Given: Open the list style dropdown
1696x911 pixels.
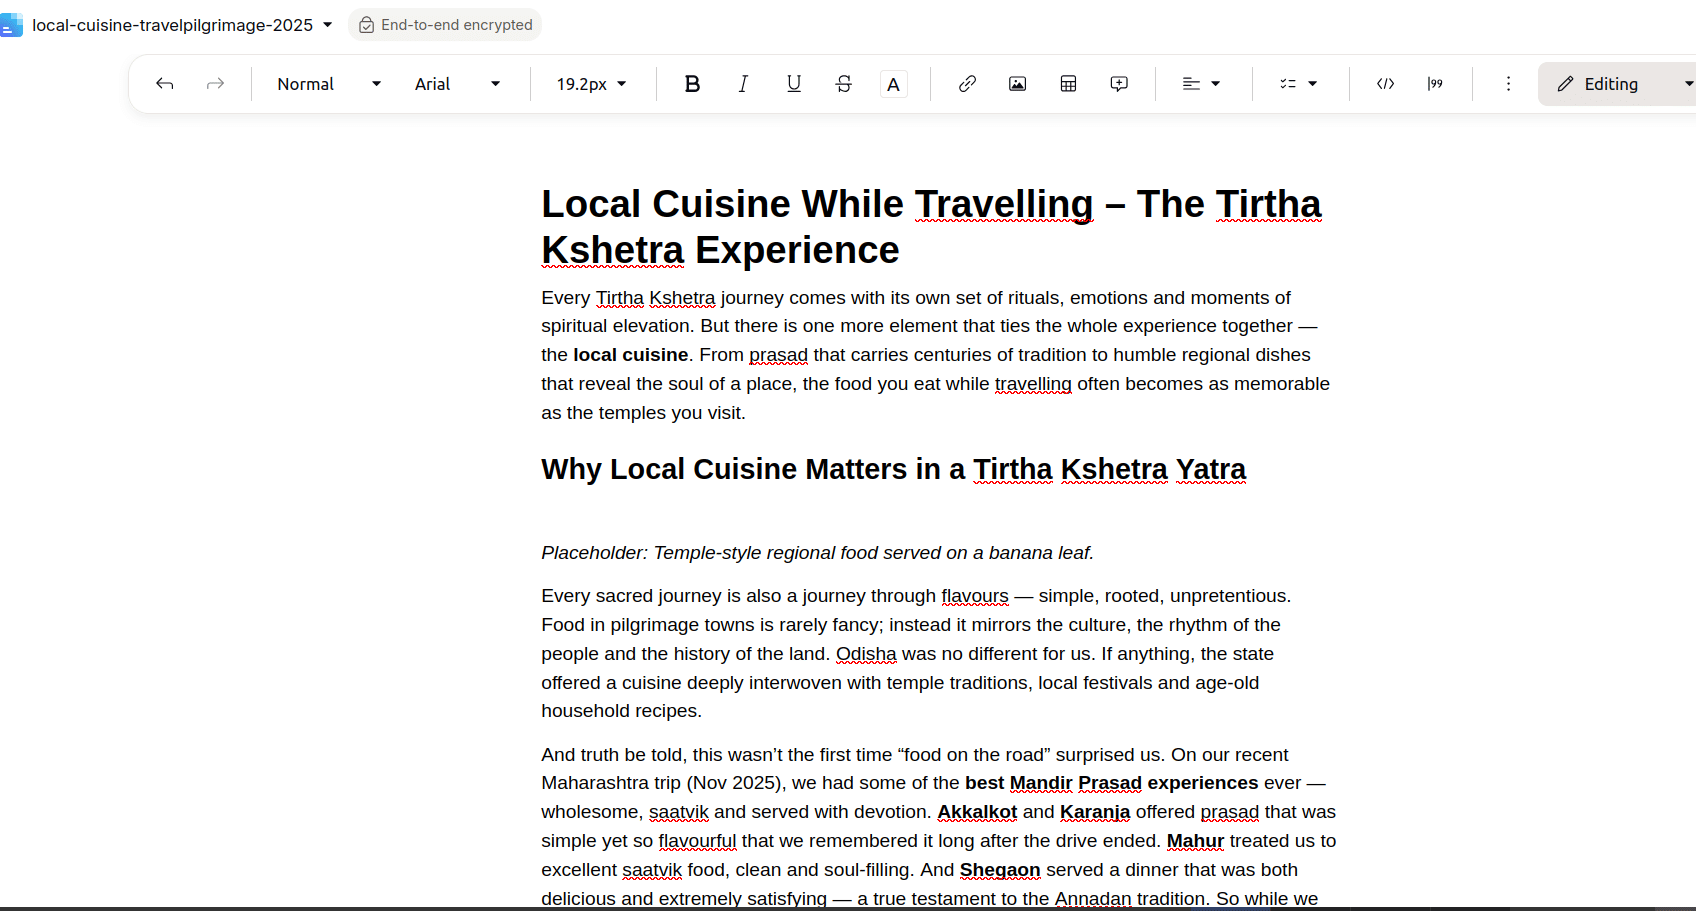Looking at the screenshot, I should (x=1298, y=84).
